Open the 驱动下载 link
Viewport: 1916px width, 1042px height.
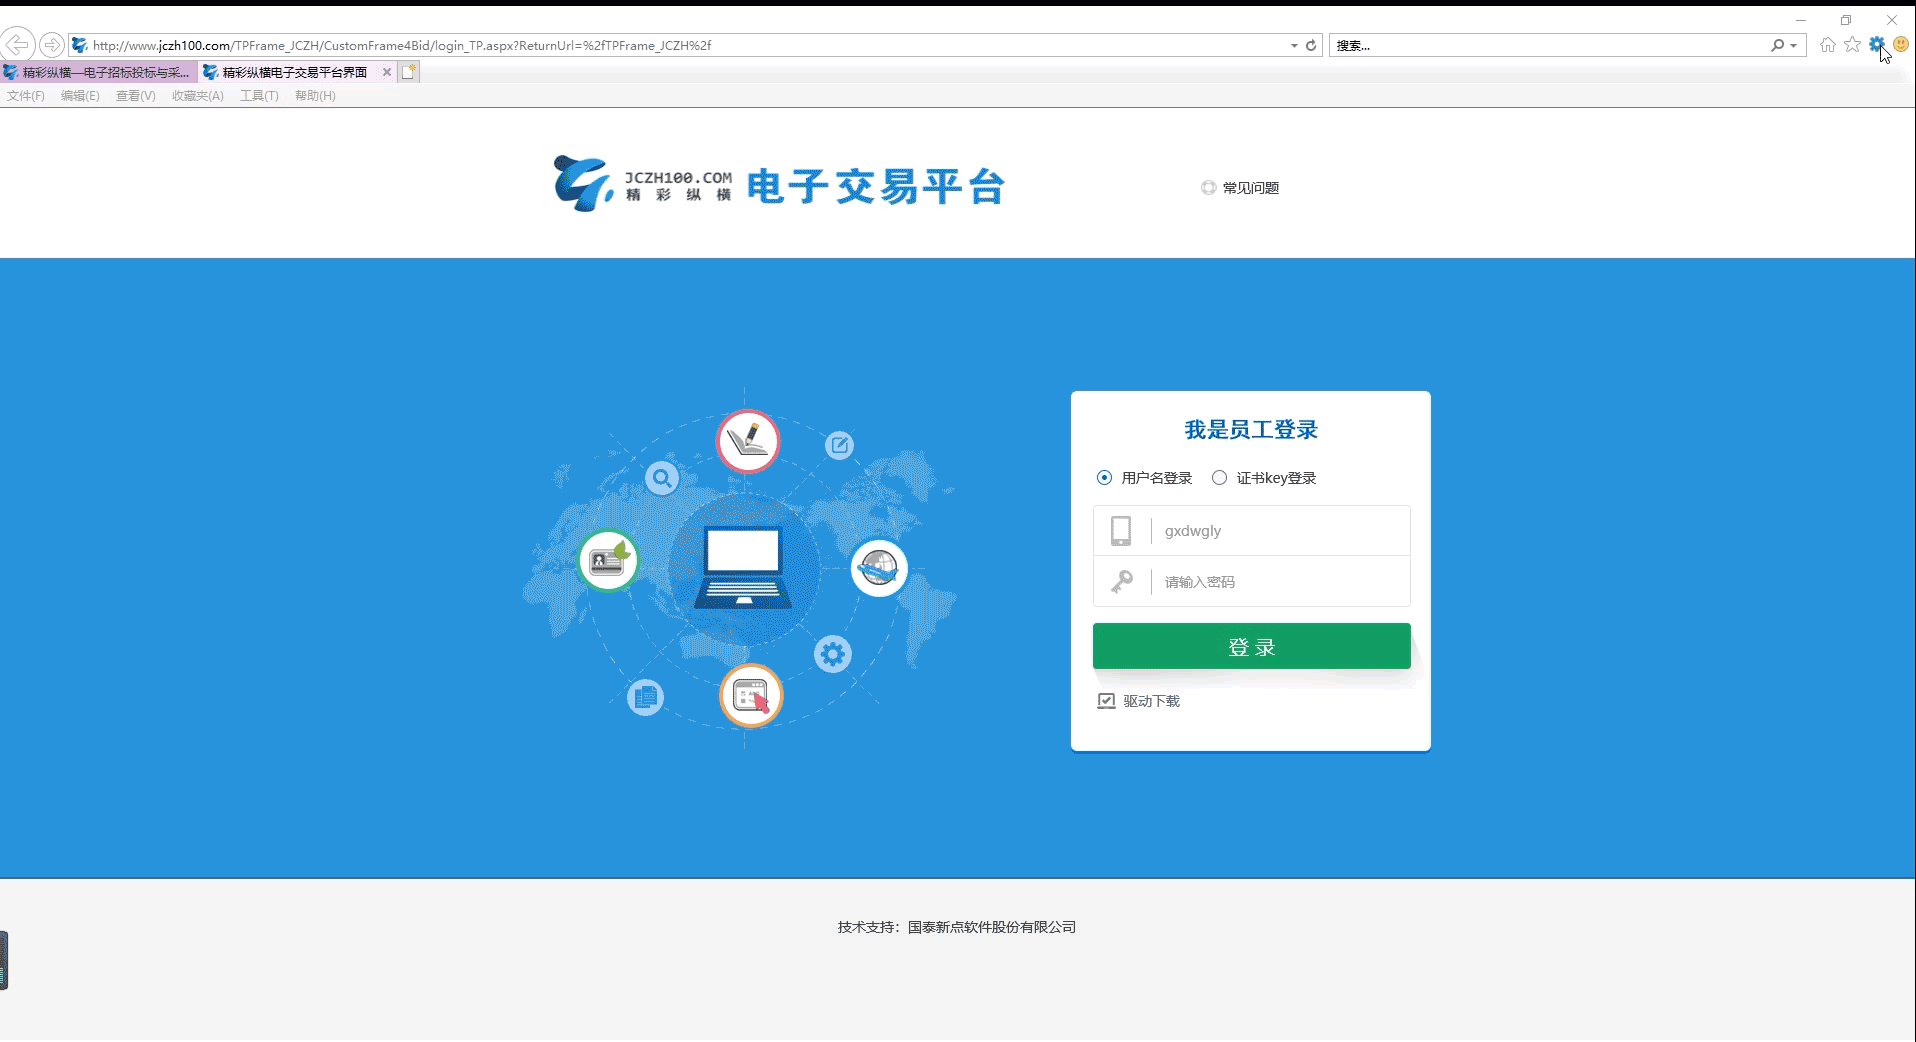coord(1152,701)
